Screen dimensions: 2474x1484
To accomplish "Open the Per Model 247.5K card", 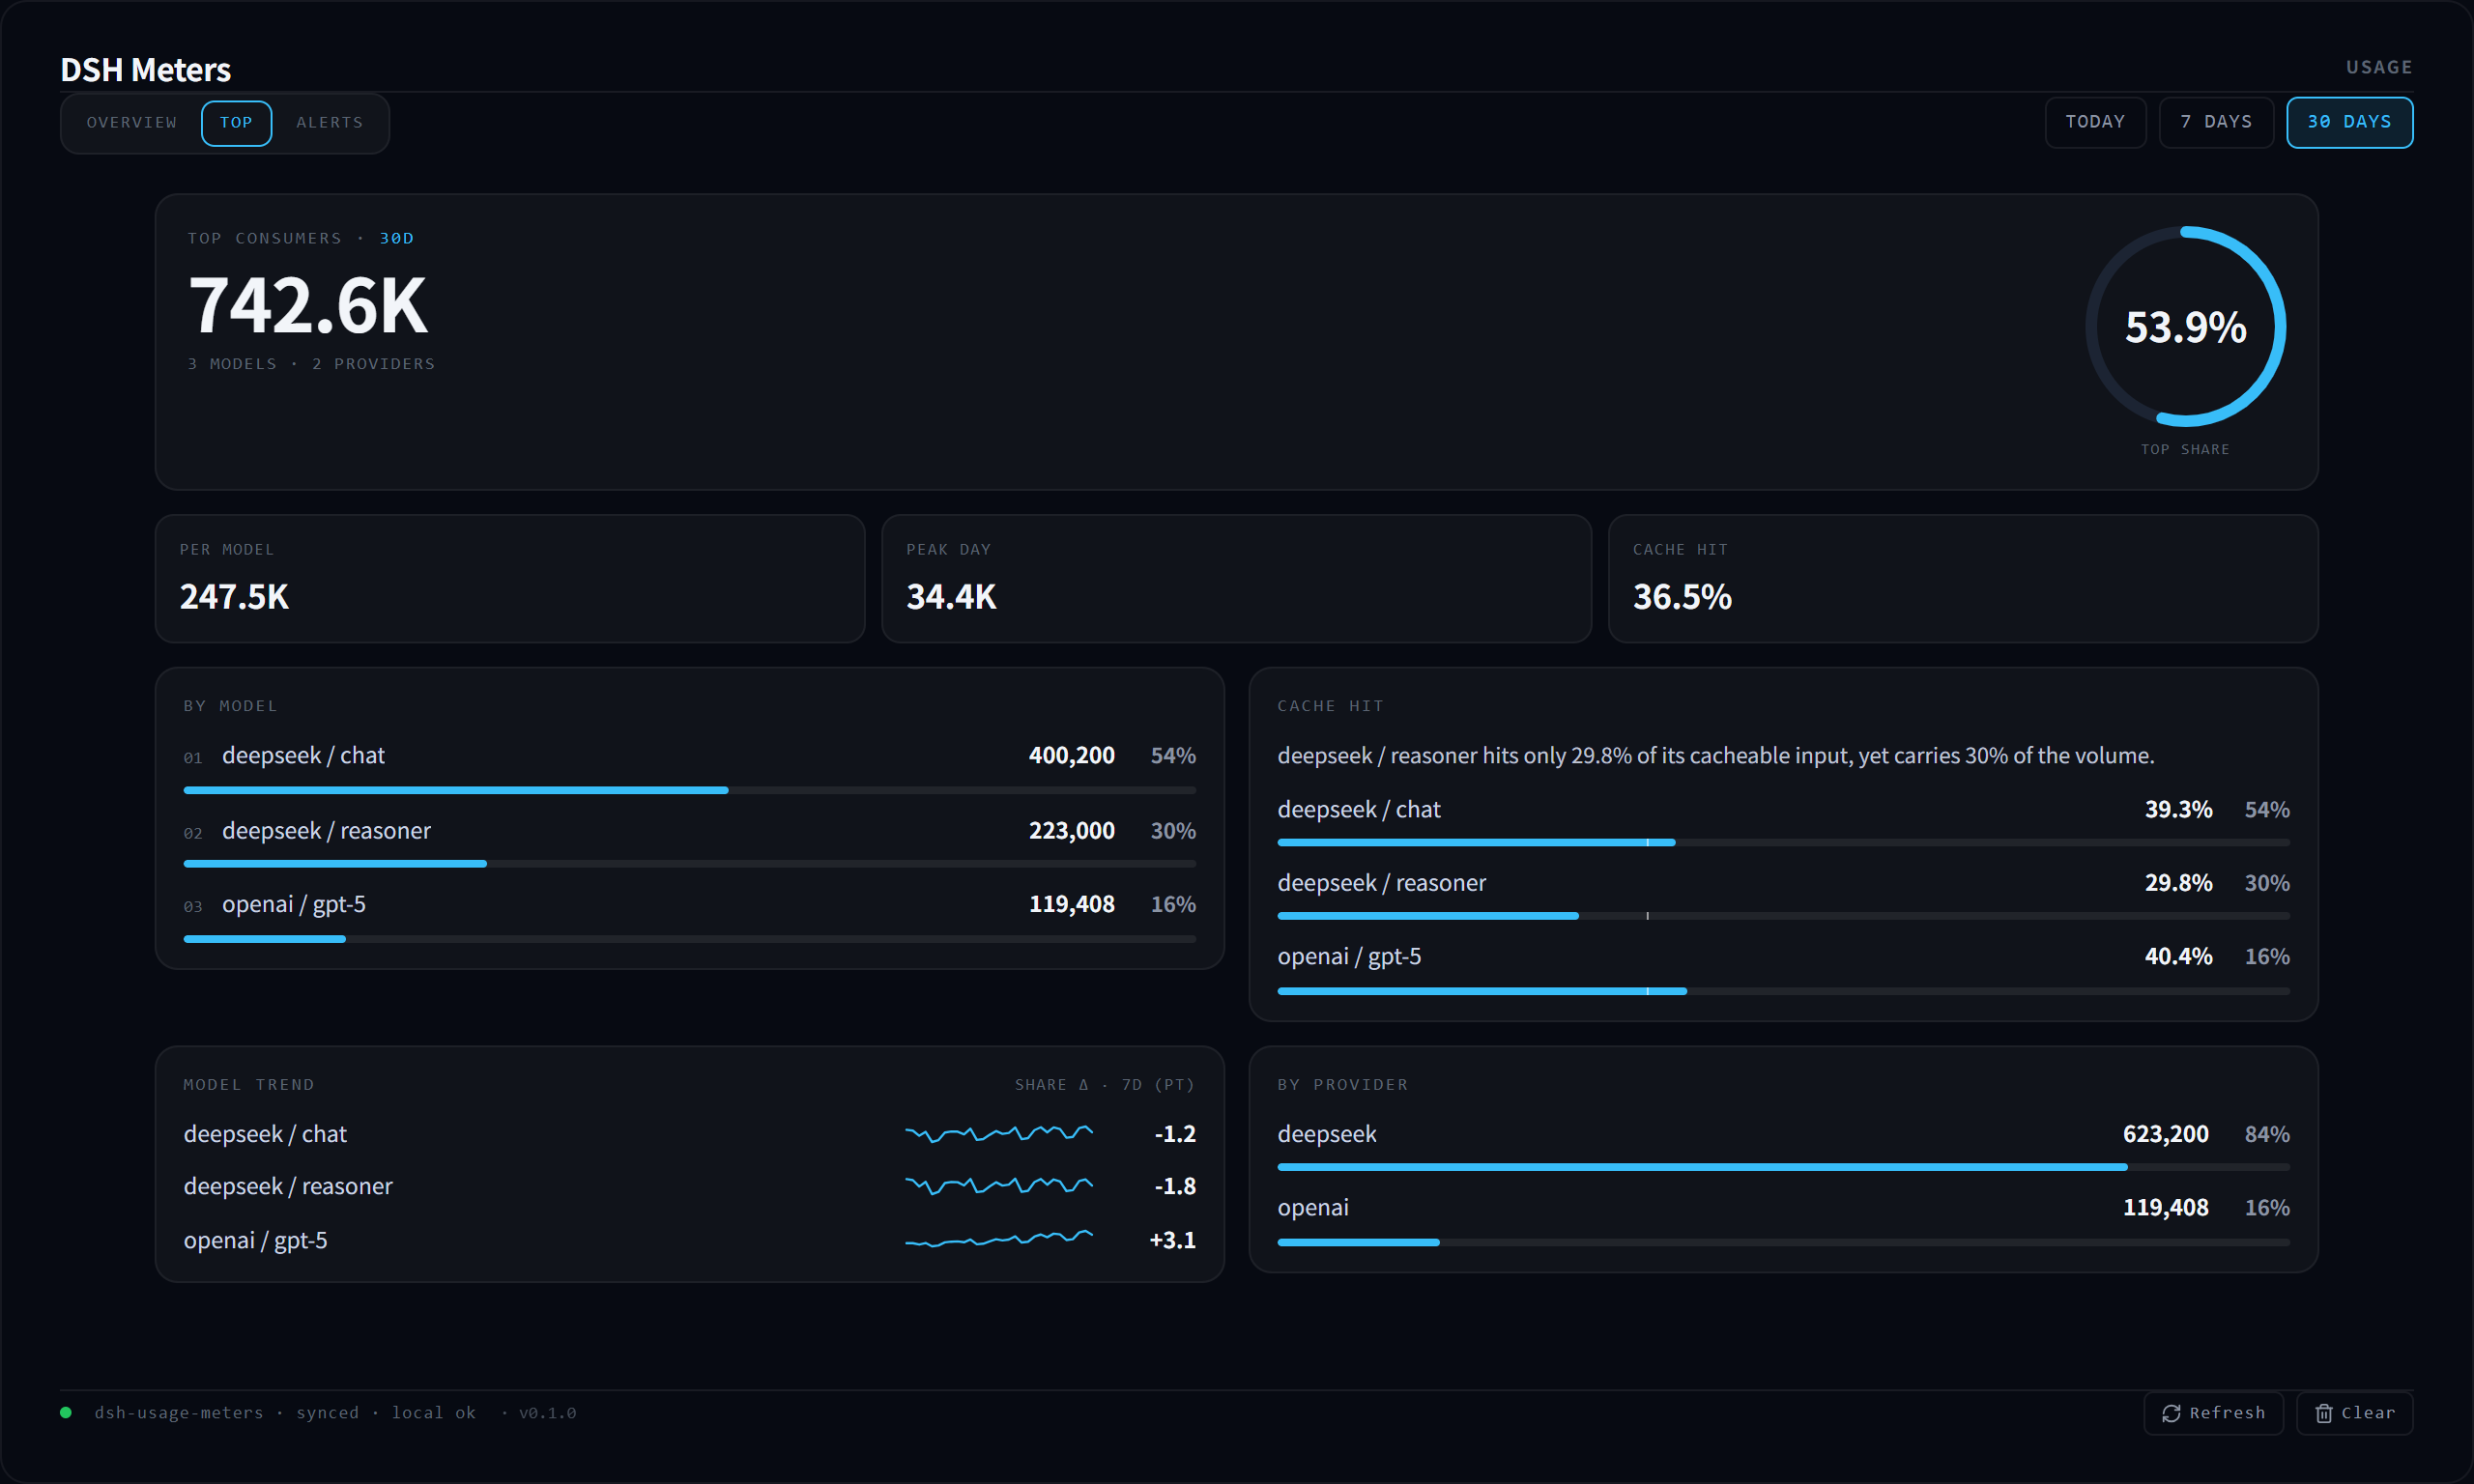I will pos(510,579).
